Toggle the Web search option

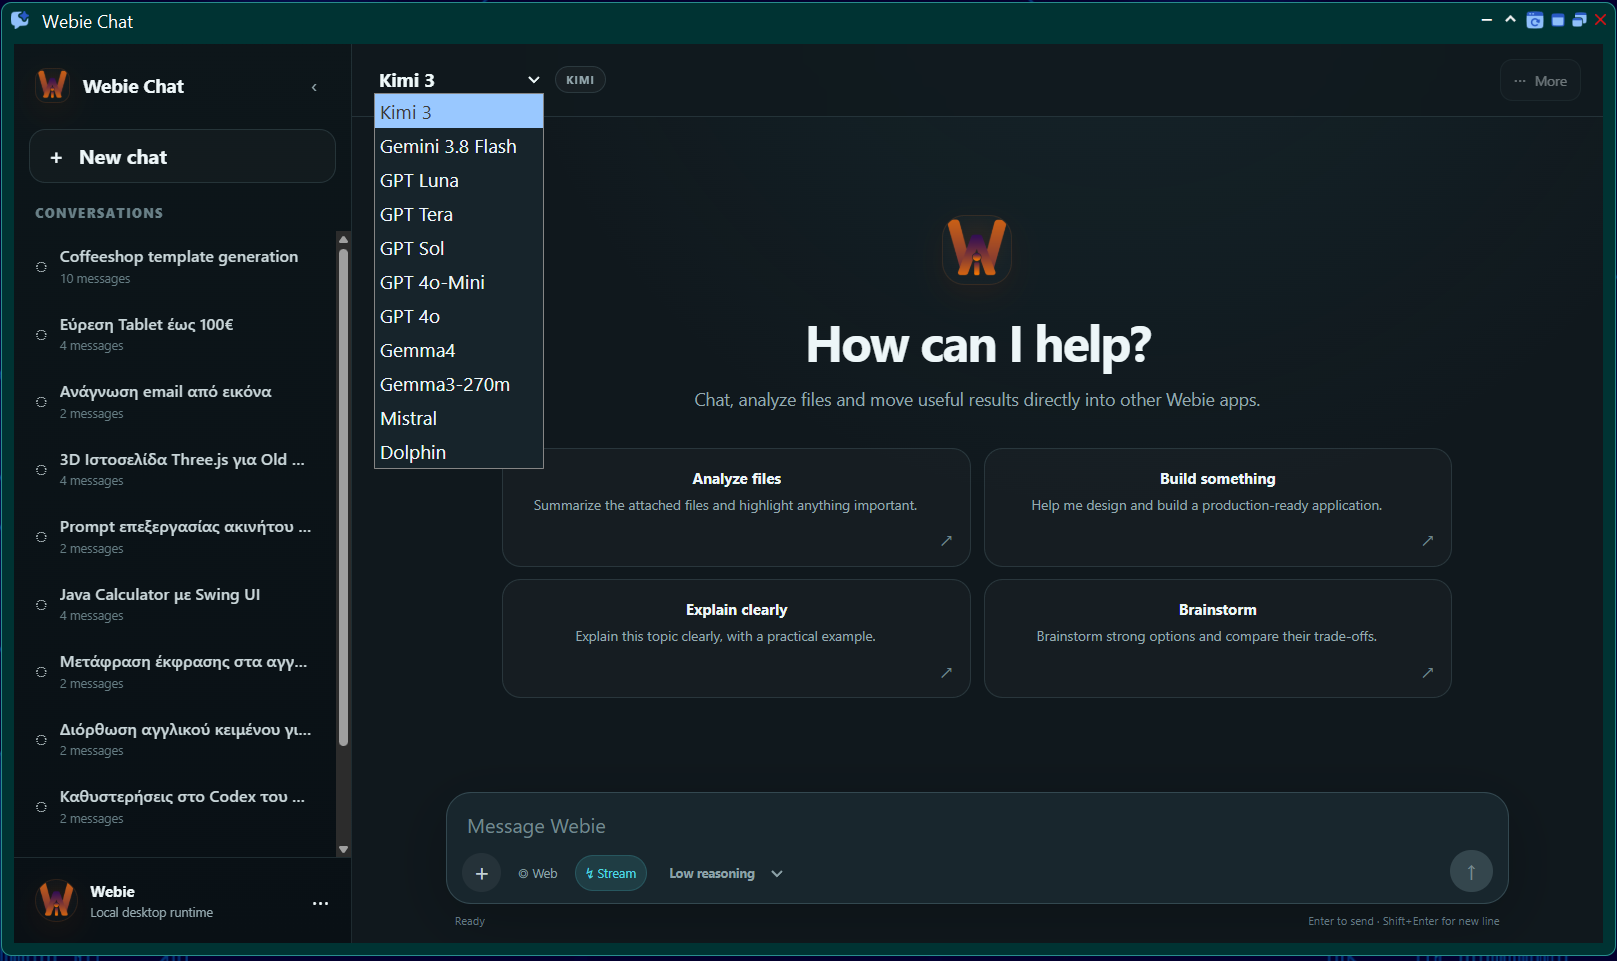pyautogui.click(x=538, y=873)
